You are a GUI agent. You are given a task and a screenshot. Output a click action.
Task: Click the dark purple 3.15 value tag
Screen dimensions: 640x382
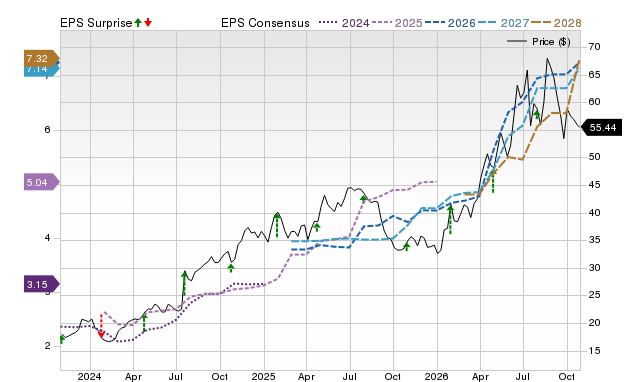click(x=42, y=284)
